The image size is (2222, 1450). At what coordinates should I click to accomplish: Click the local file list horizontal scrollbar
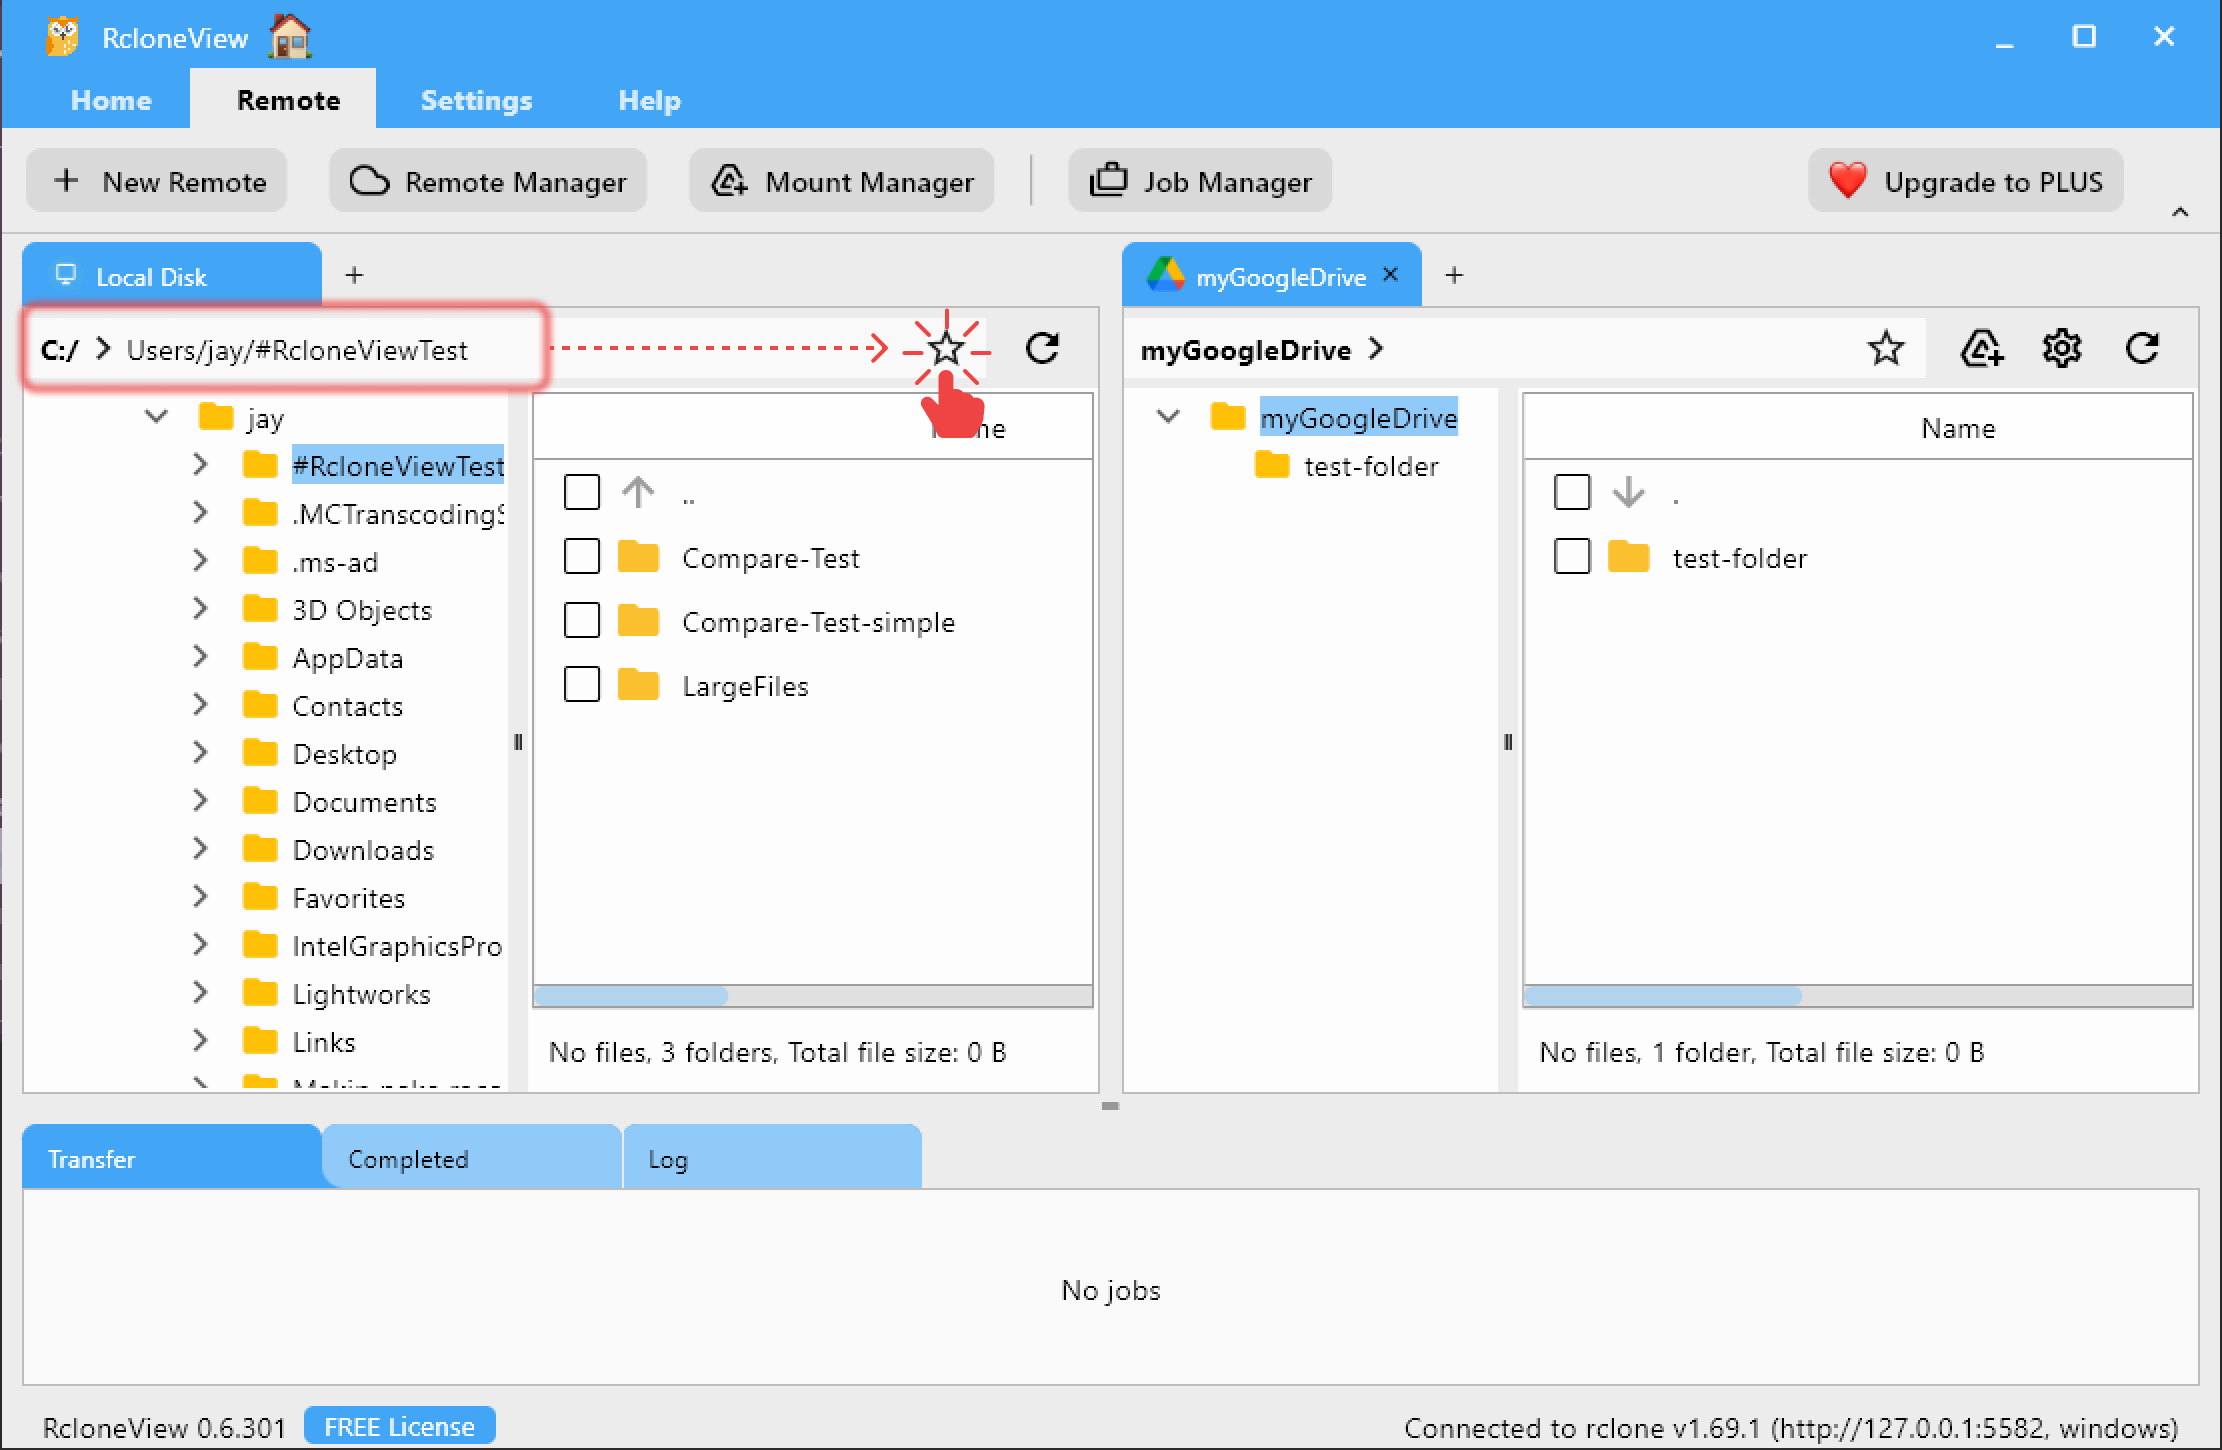pos(630,996)
